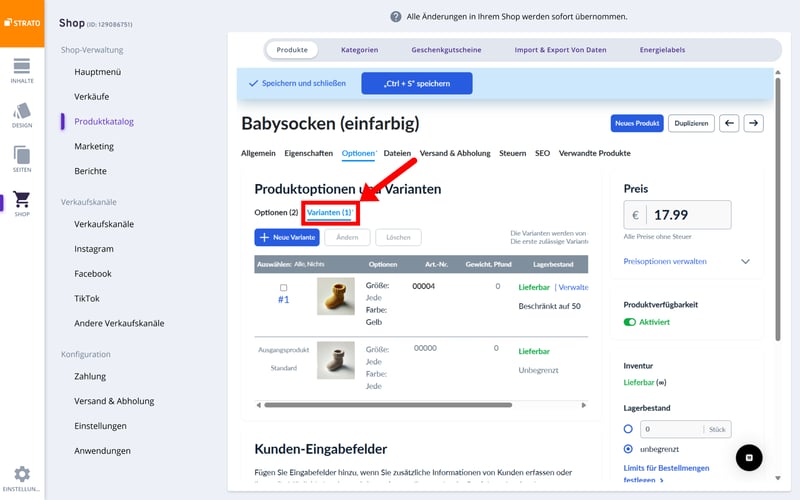Open the Allgemein product tab

(258, 153)
